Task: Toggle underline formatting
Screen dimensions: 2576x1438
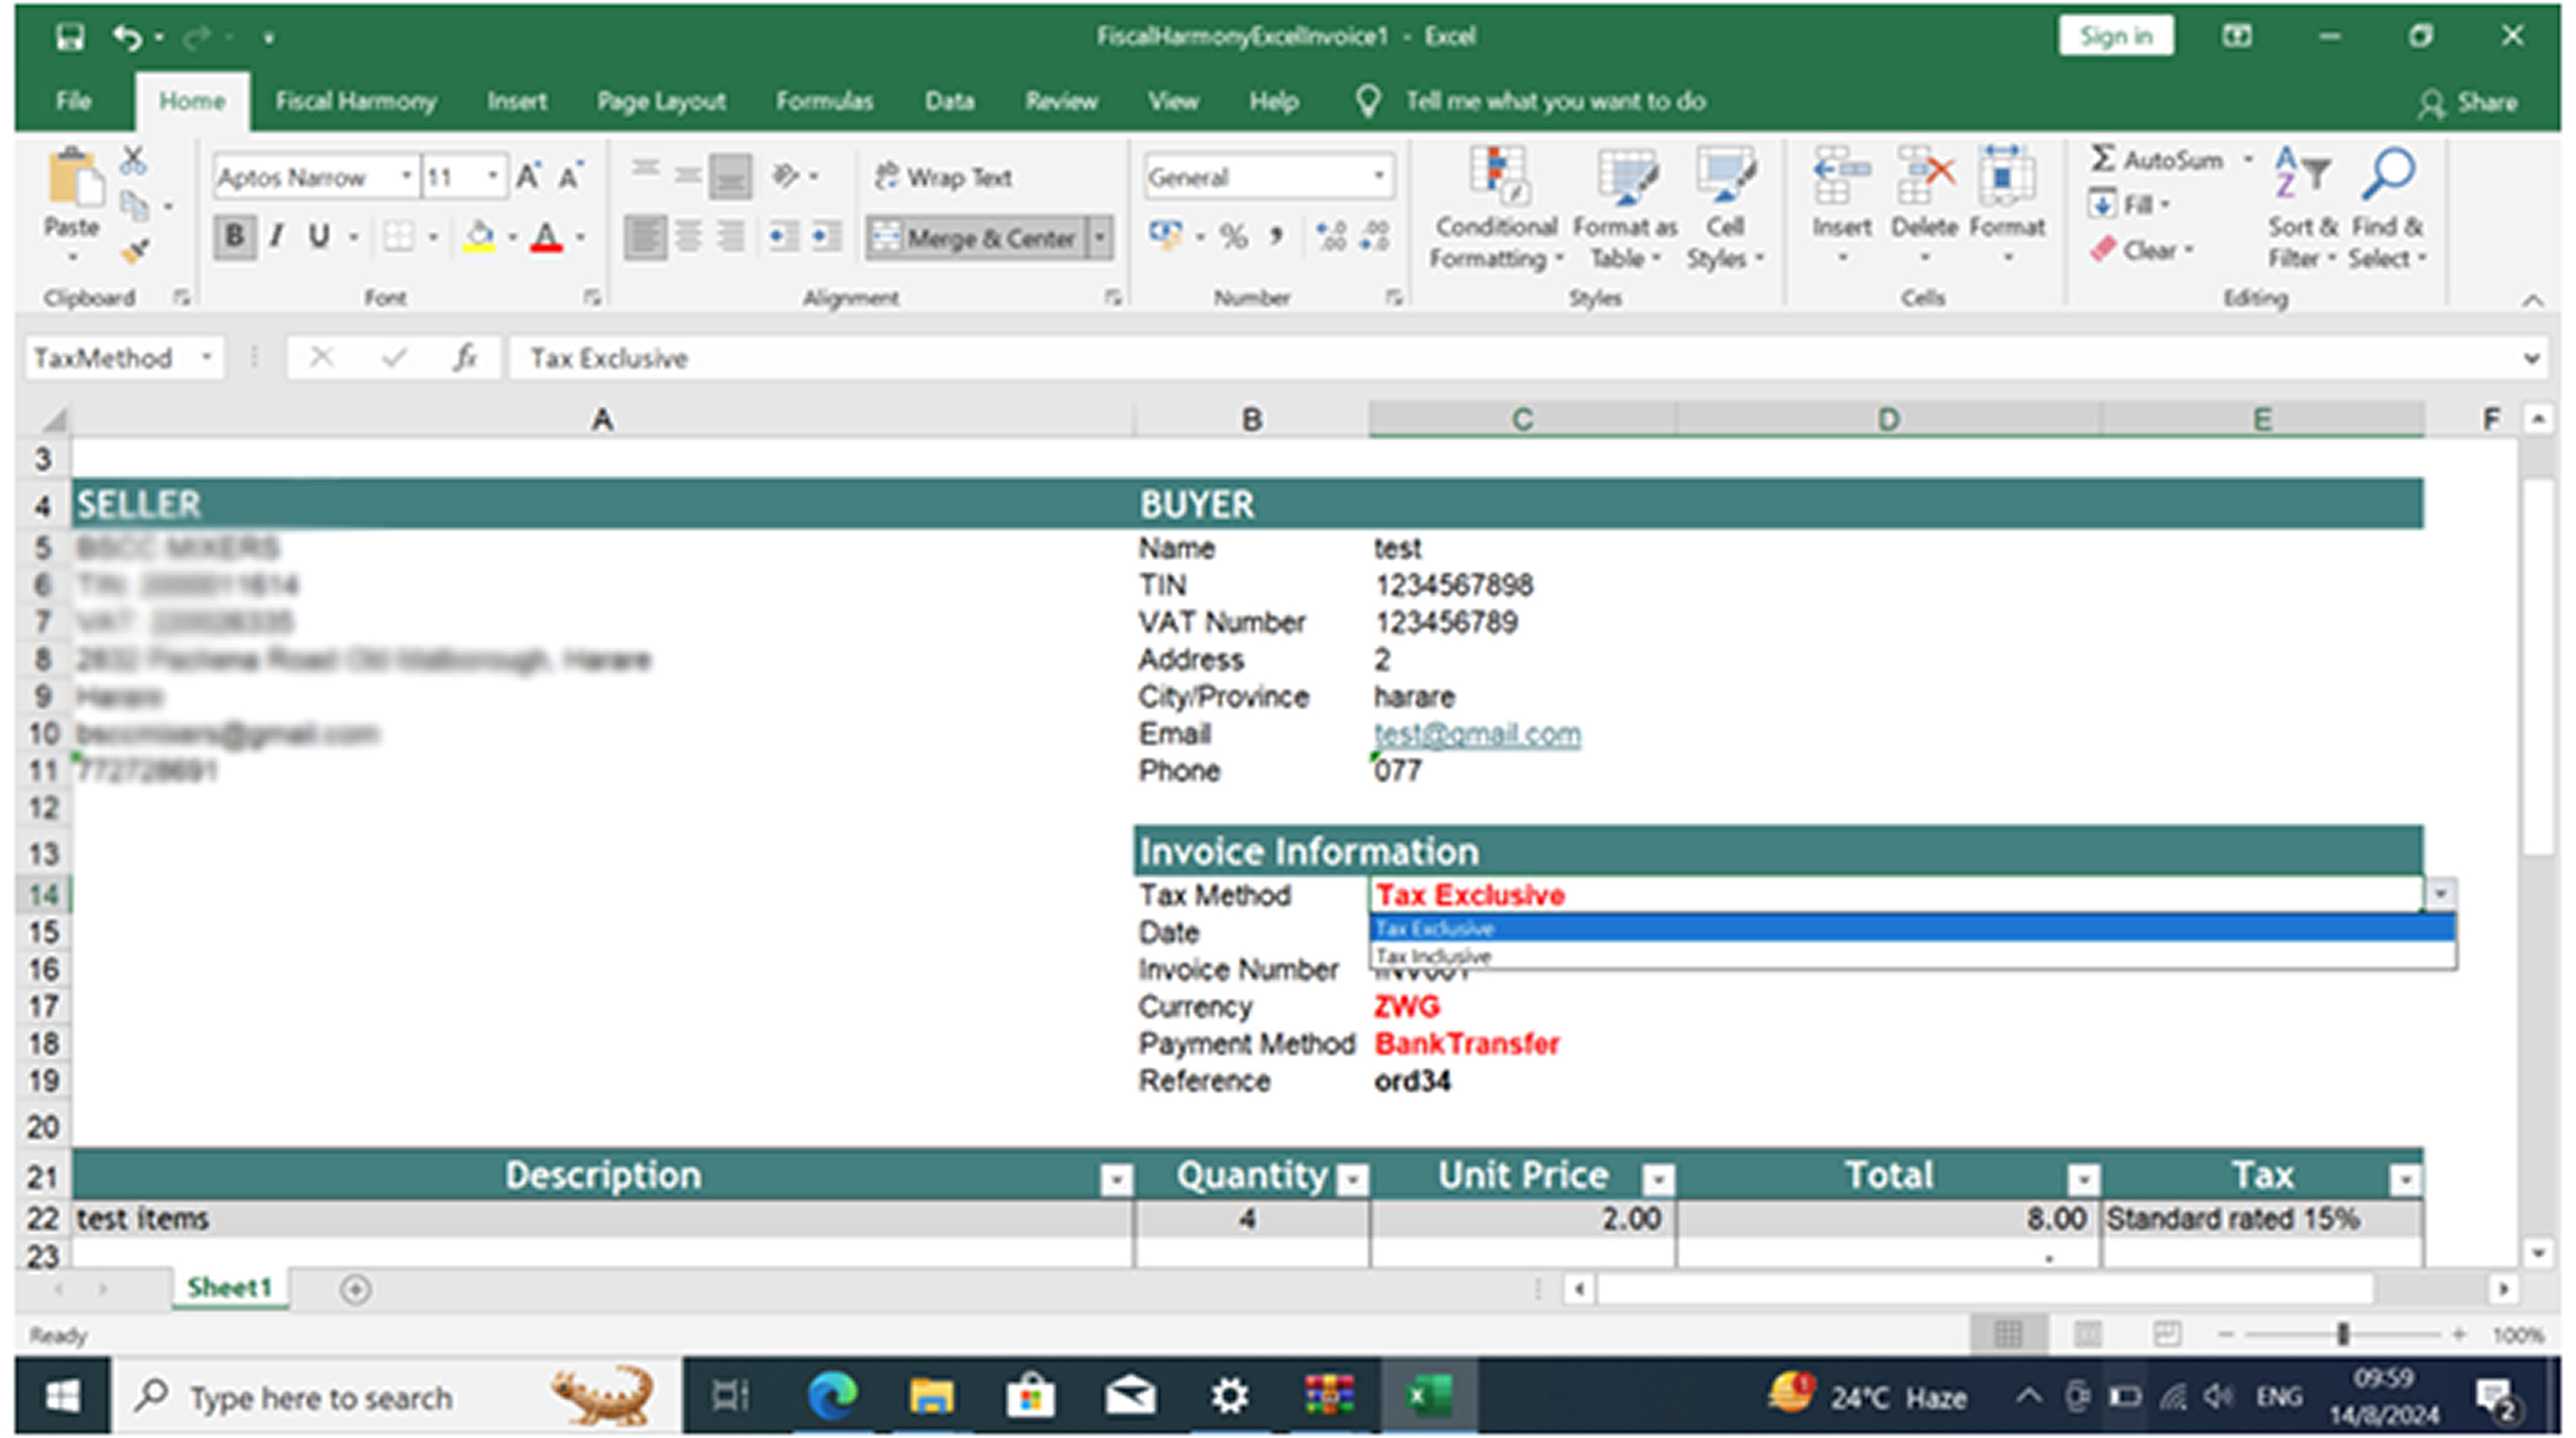Action: tap(317, 237)
